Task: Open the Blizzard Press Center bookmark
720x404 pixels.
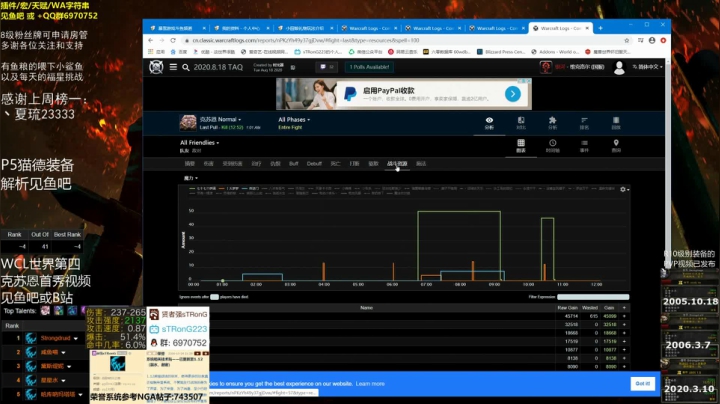Action: tap(501, 52)
